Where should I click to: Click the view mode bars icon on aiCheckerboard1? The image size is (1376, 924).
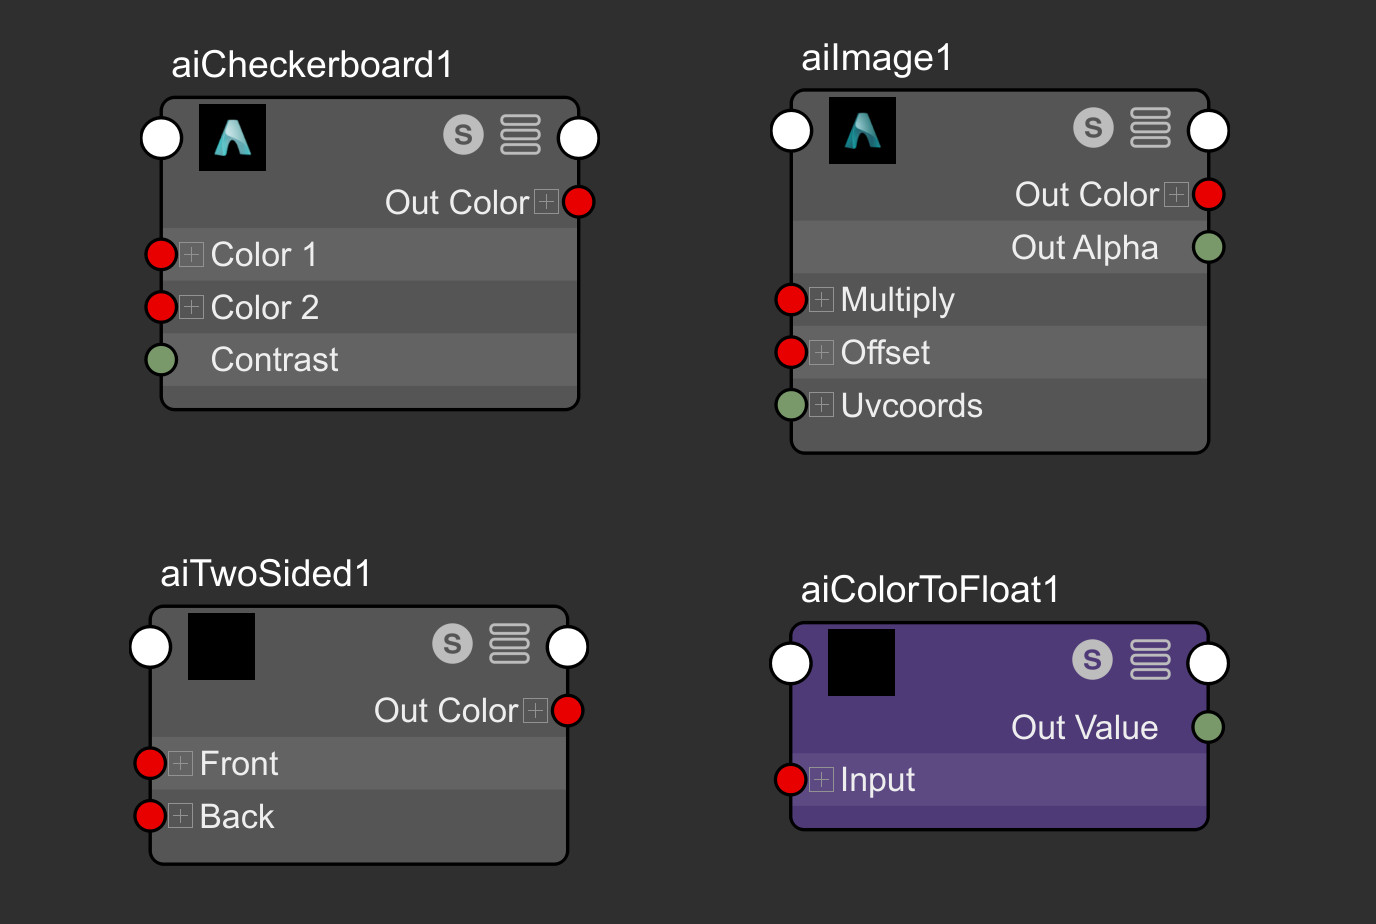tap(520, 134)
